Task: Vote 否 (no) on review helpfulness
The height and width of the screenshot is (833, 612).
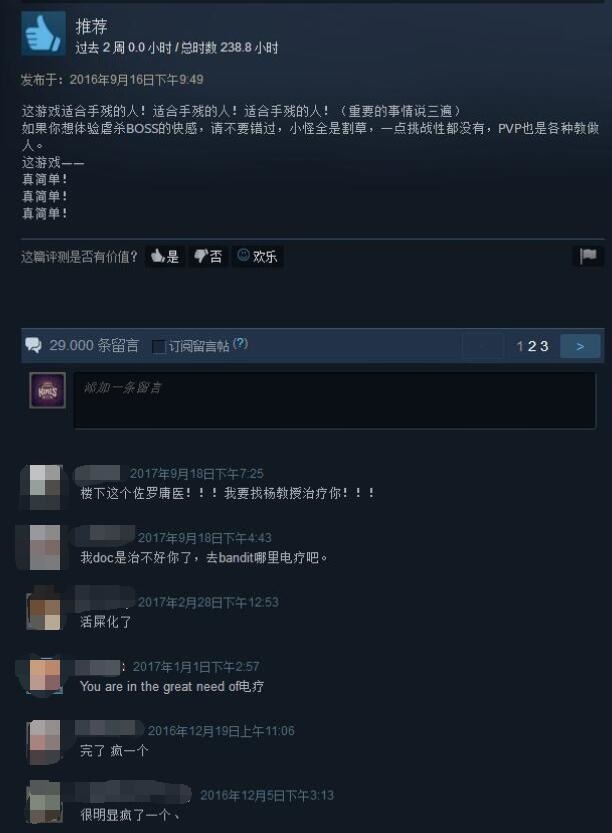Action: click(x=208, y=257)
